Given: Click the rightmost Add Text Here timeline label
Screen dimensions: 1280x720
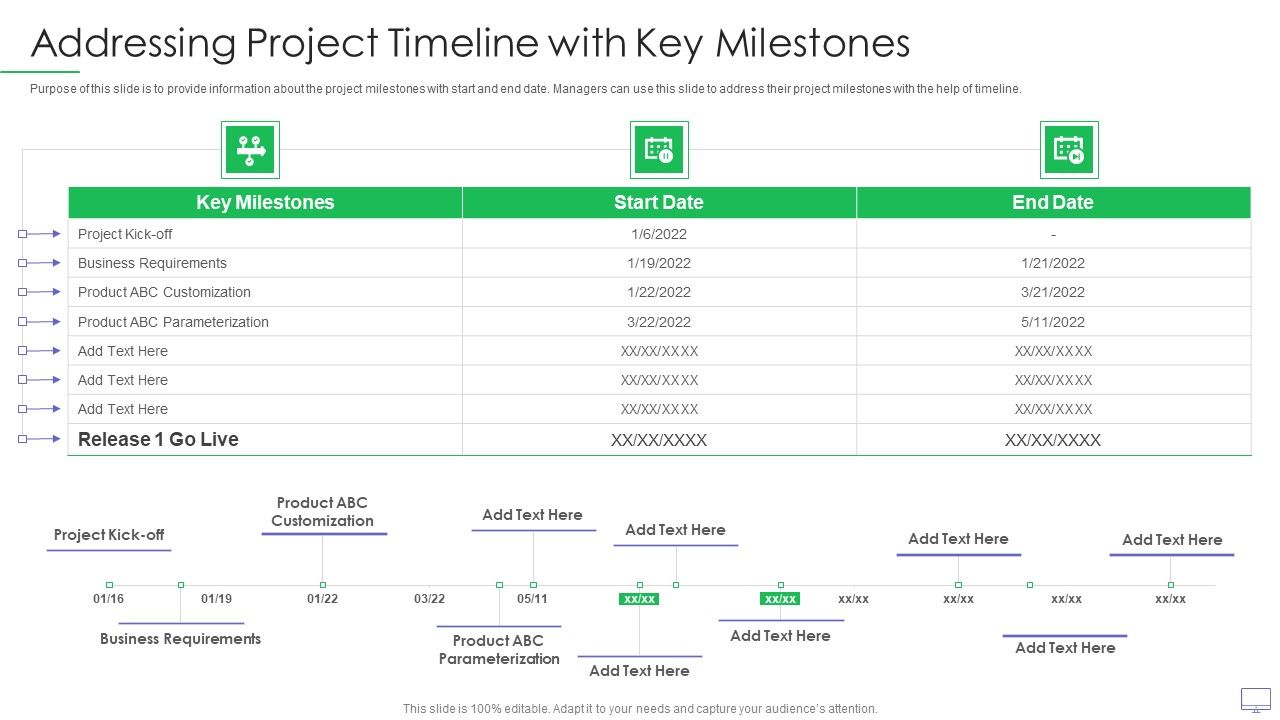Looking at the screenshot, I should pos(1172,540).
